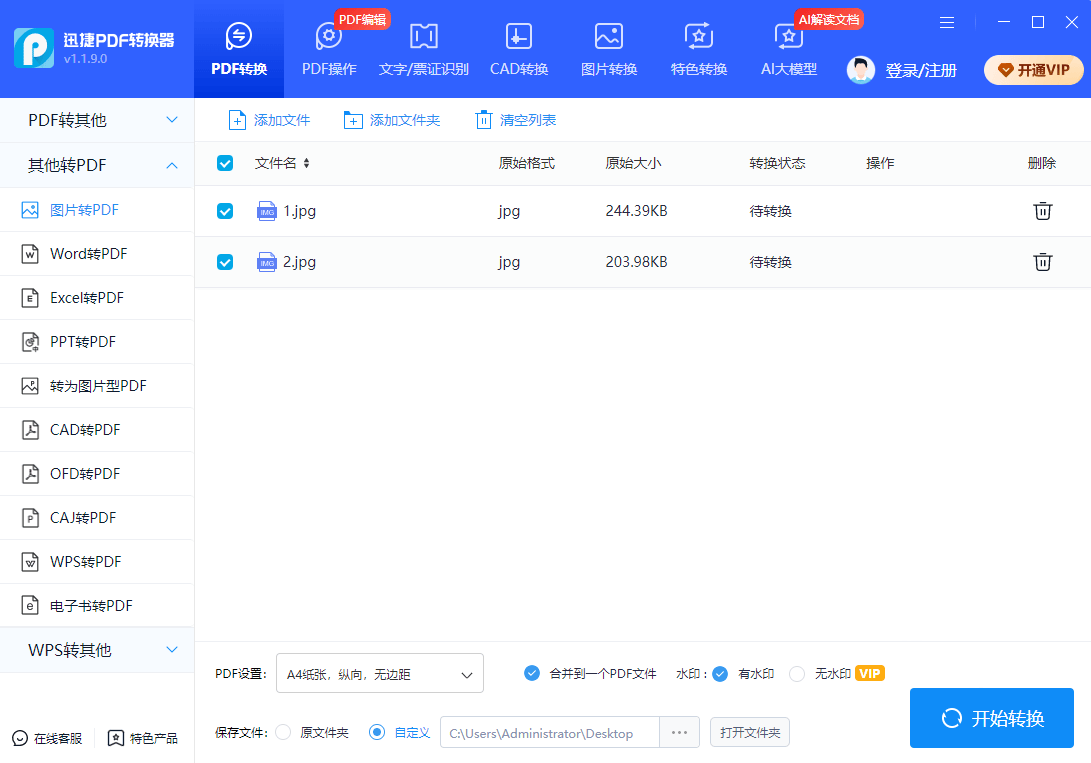Click the VIP badge next to 无水印
The image size is (1091, 763).
[870, 673]
